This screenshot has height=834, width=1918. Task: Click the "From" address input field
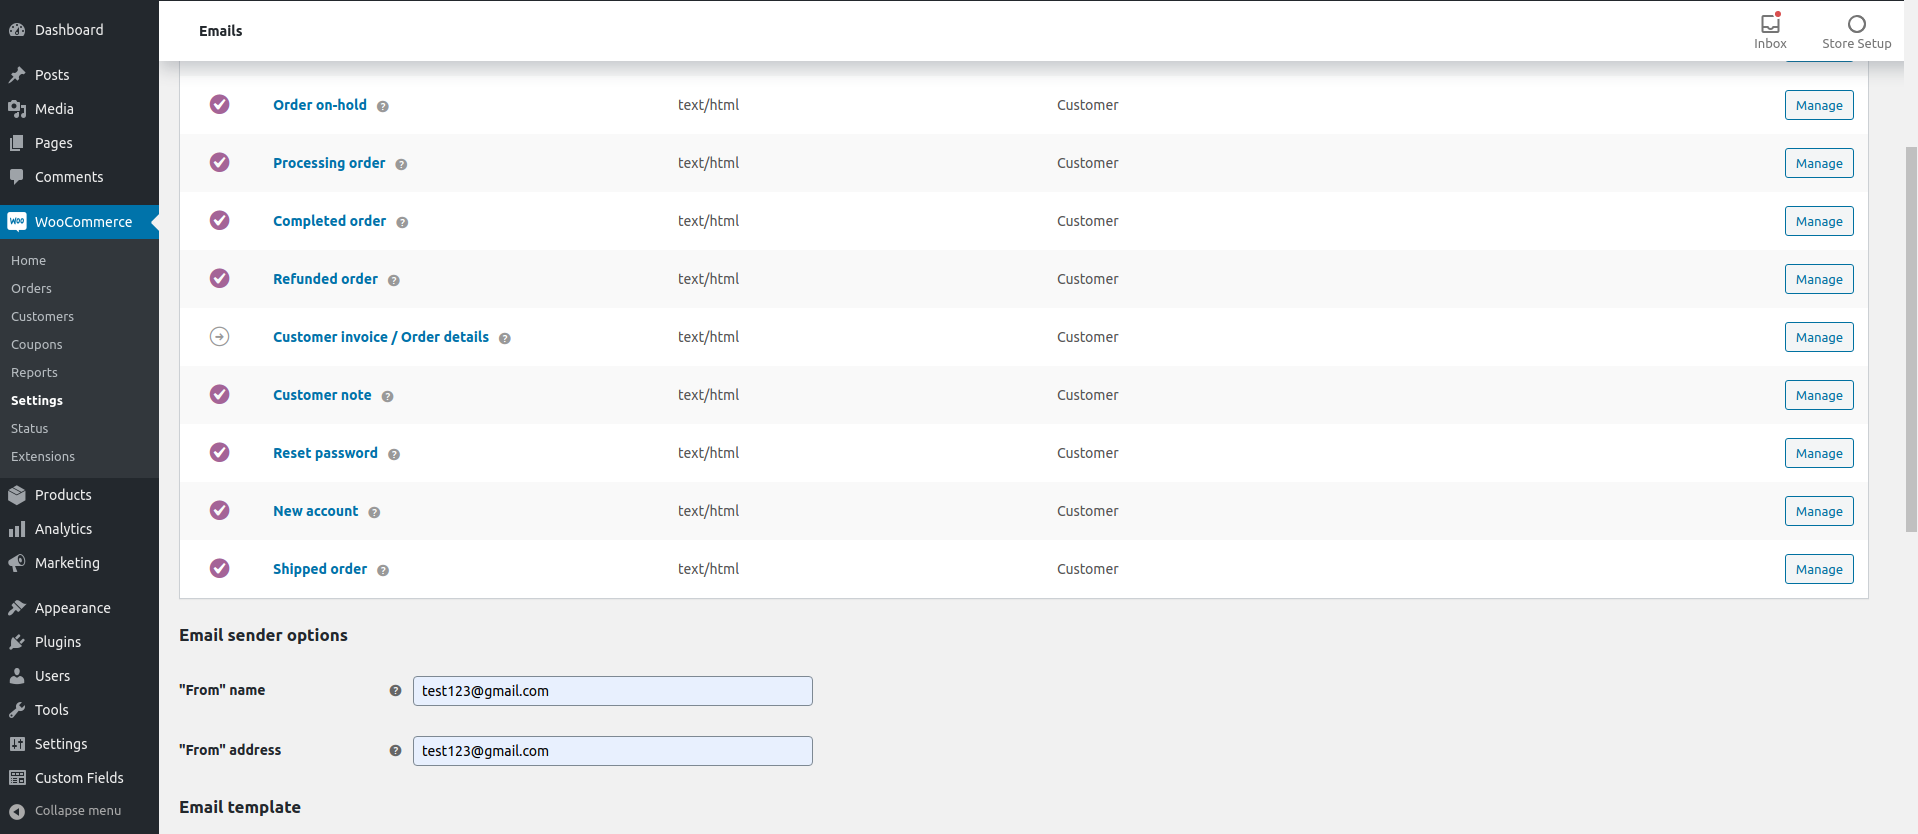613,751
